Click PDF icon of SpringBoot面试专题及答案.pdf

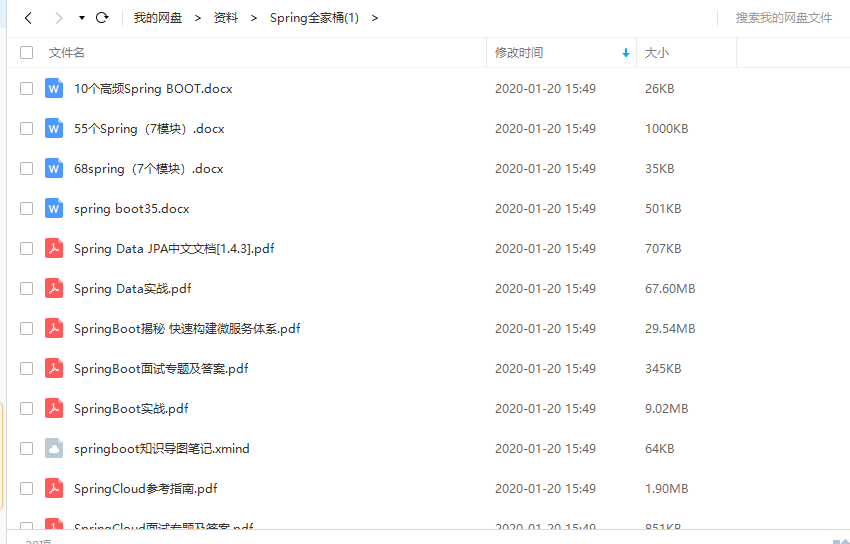click(54, 368)
